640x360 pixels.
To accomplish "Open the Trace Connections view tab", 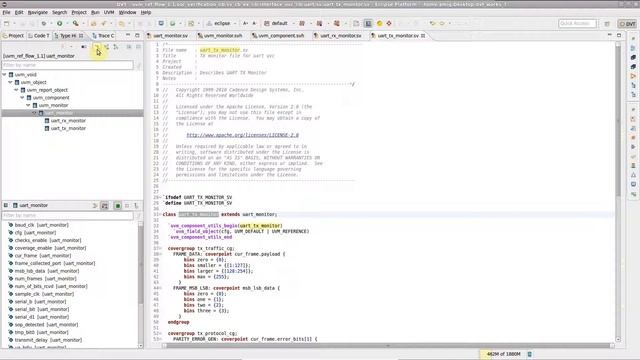I will pyautogui.click(x=104, y=36).
